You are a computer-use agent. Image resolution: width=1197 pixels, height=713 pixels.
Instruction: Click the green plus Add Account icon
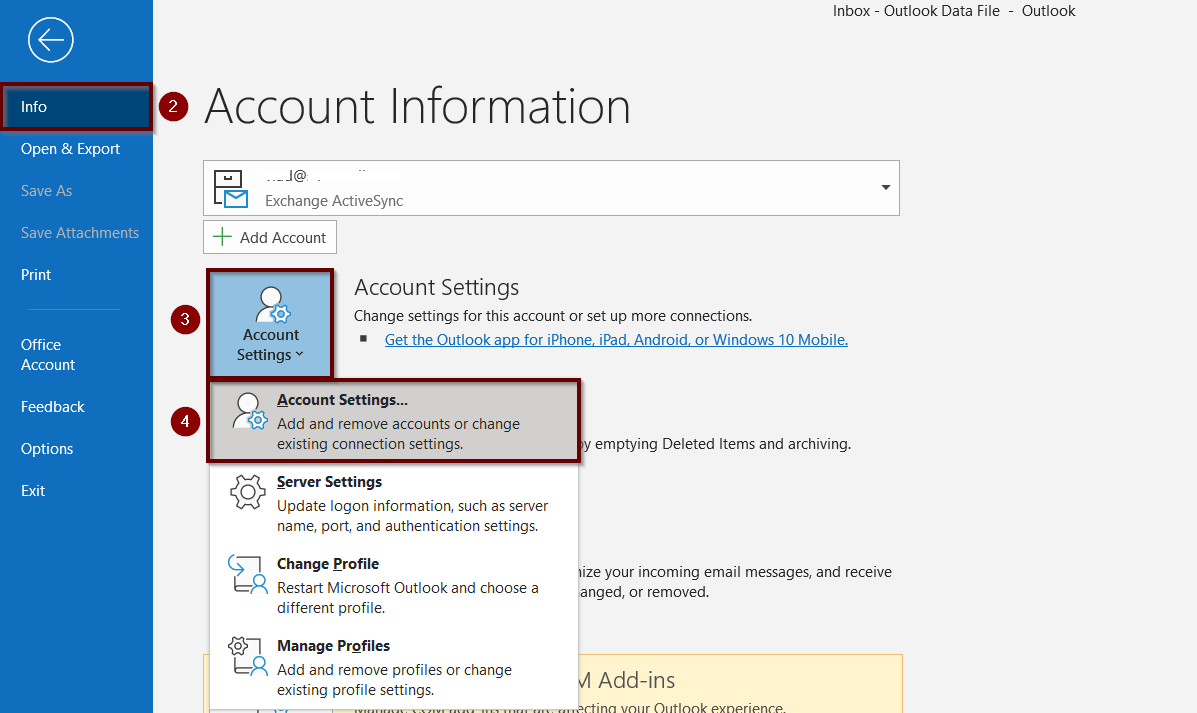222,238
